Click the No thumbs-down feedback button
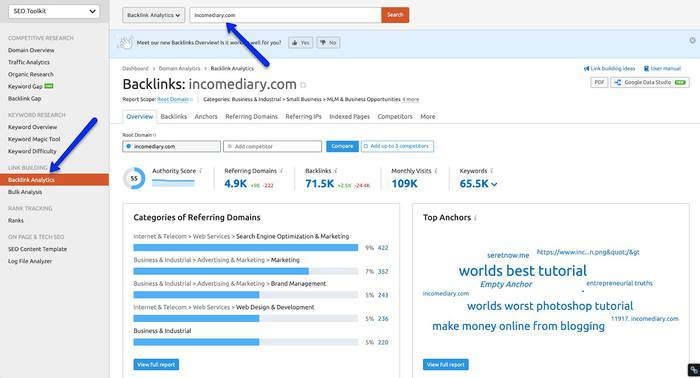Viewport: 700px width, 378px height. point(328,43)
